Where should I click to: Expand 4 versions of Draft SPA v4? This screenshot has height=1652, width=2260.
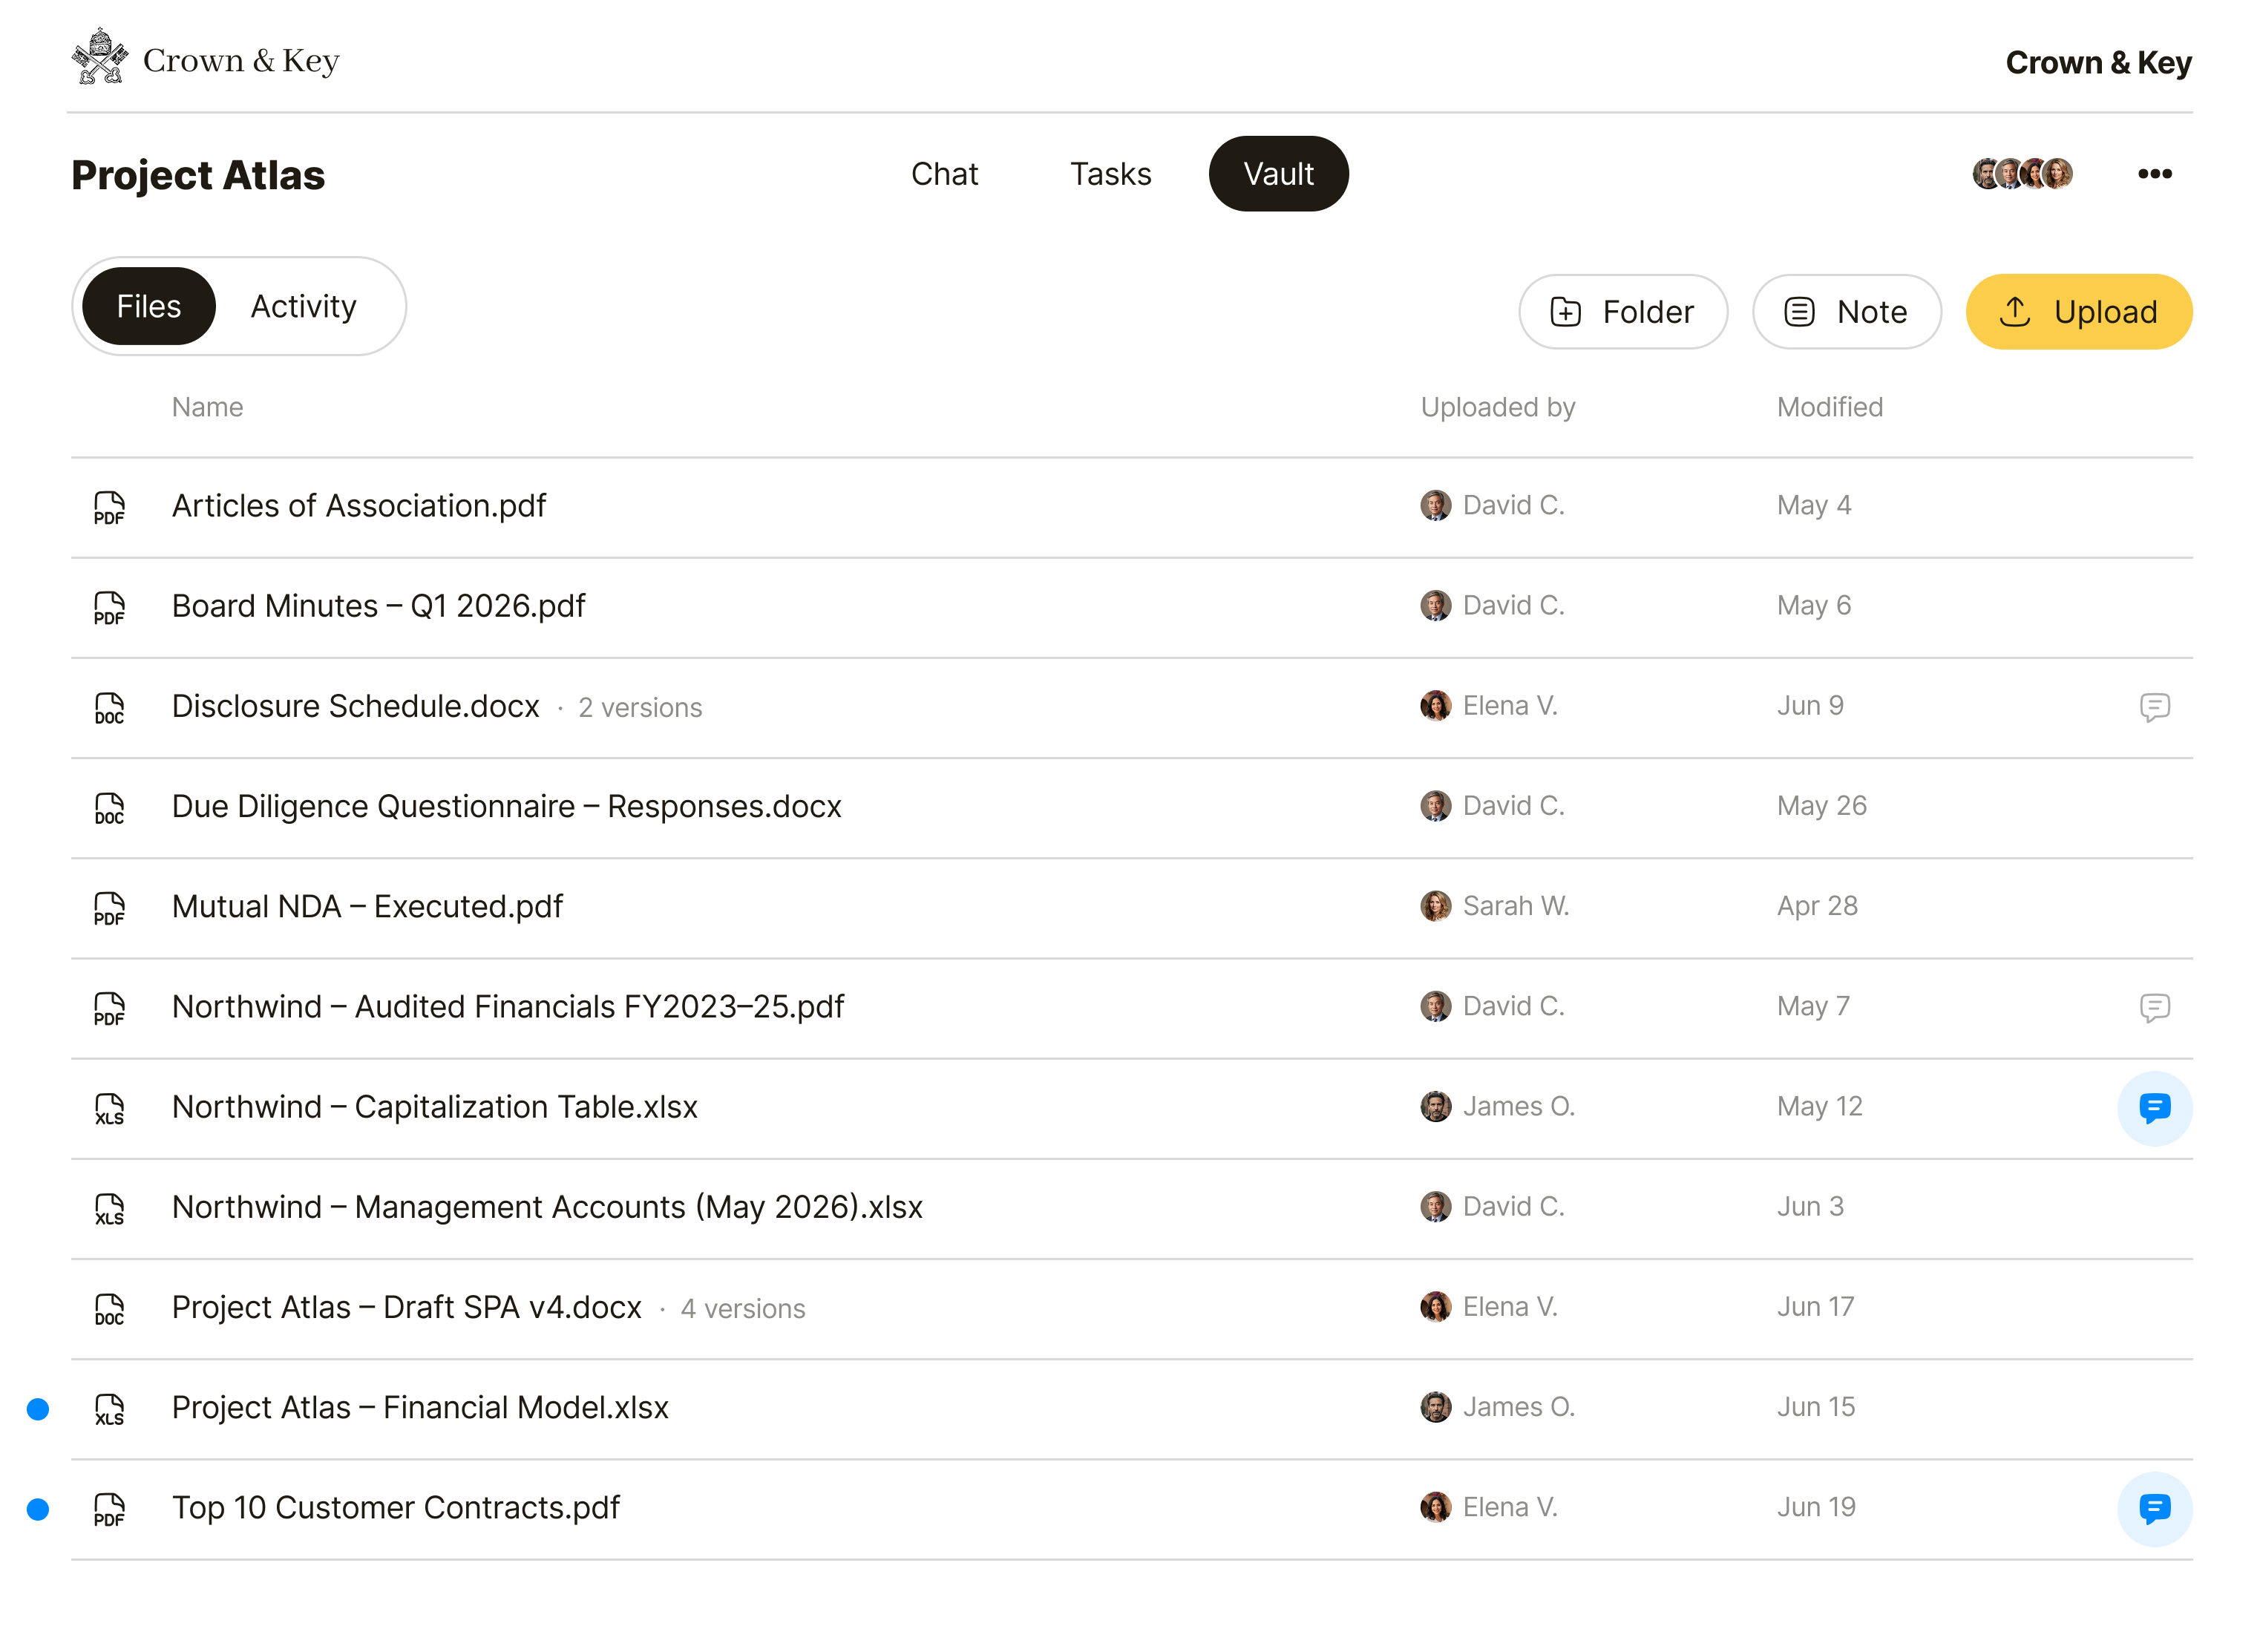tap(742, 1309)
